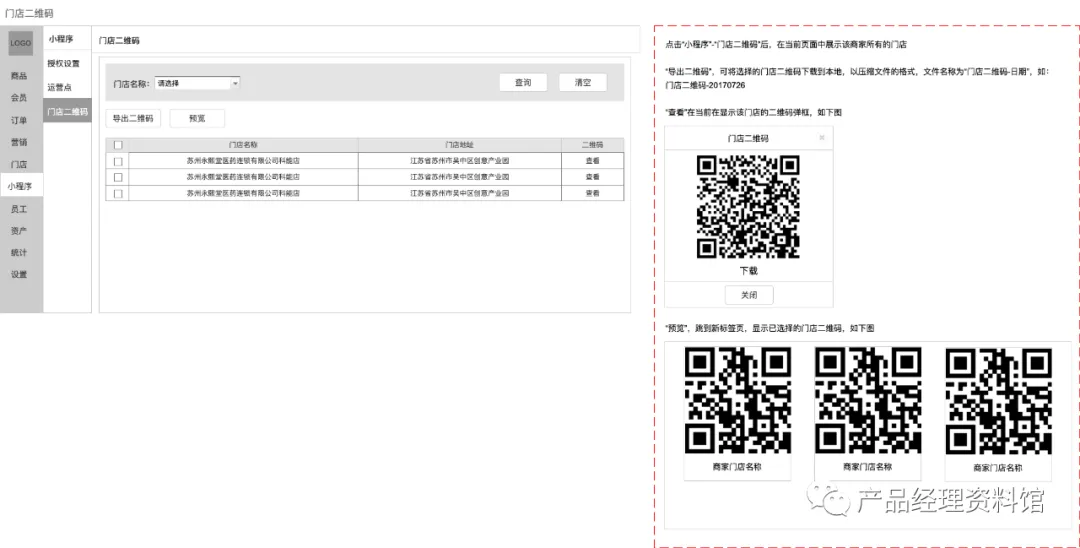Screen dimensions: 1080x548
Task: Click the 门店地址 column header
Action: [x=459, y=145]
